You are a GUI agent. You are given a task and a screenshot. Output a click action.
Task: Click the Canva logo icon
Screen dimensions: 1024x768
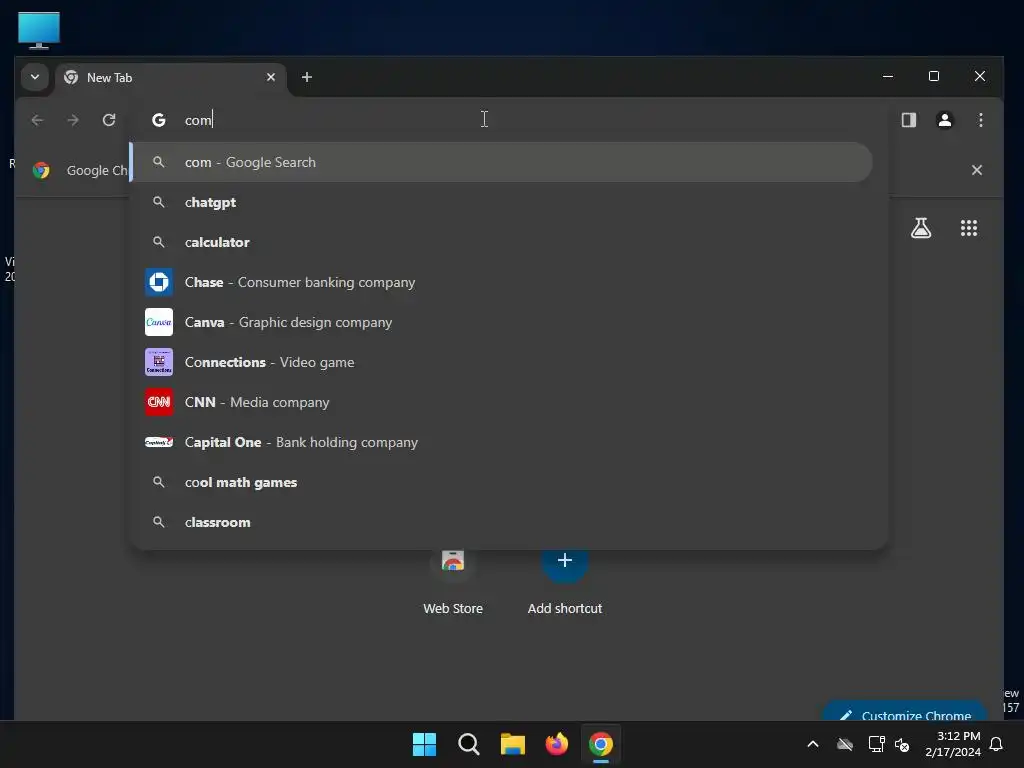tap(159, 322)
